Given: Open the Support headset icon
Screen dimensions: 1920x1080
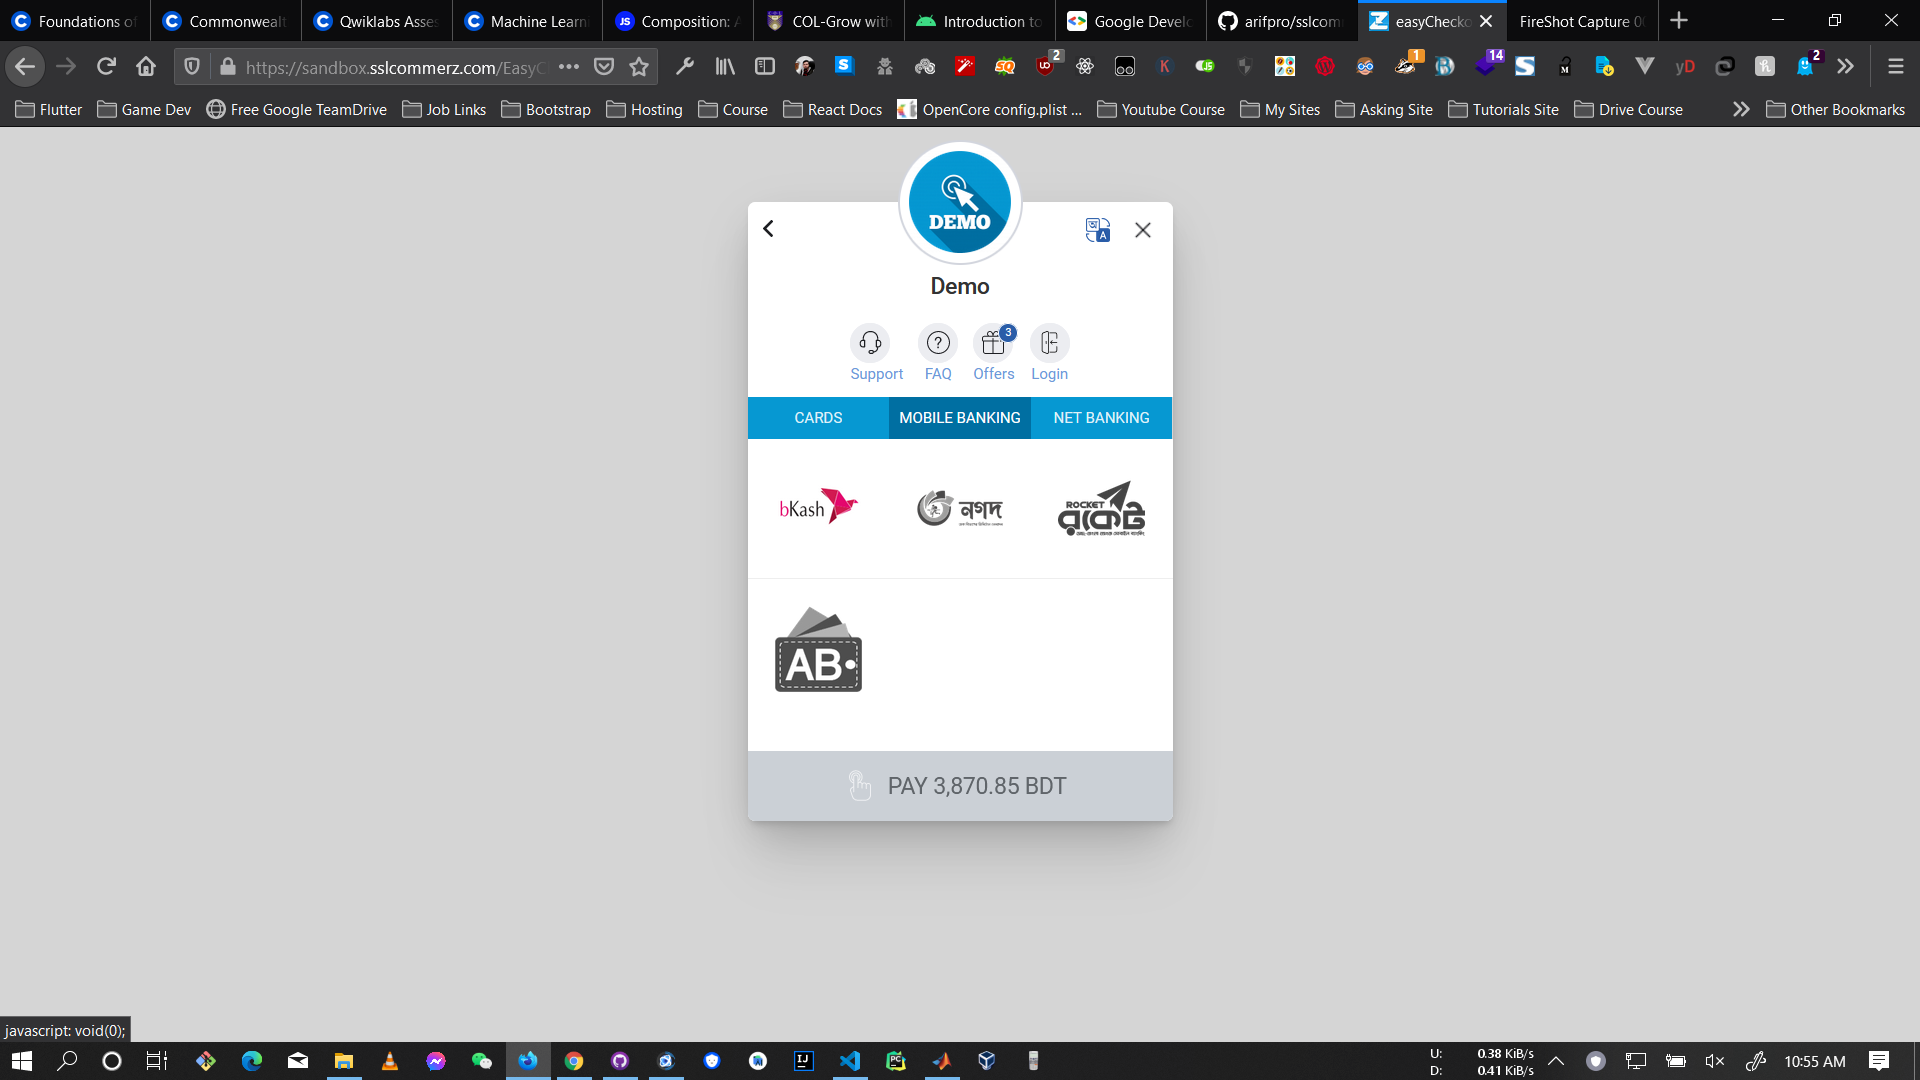Looking at the screenshot, I should tap(870, 343).
